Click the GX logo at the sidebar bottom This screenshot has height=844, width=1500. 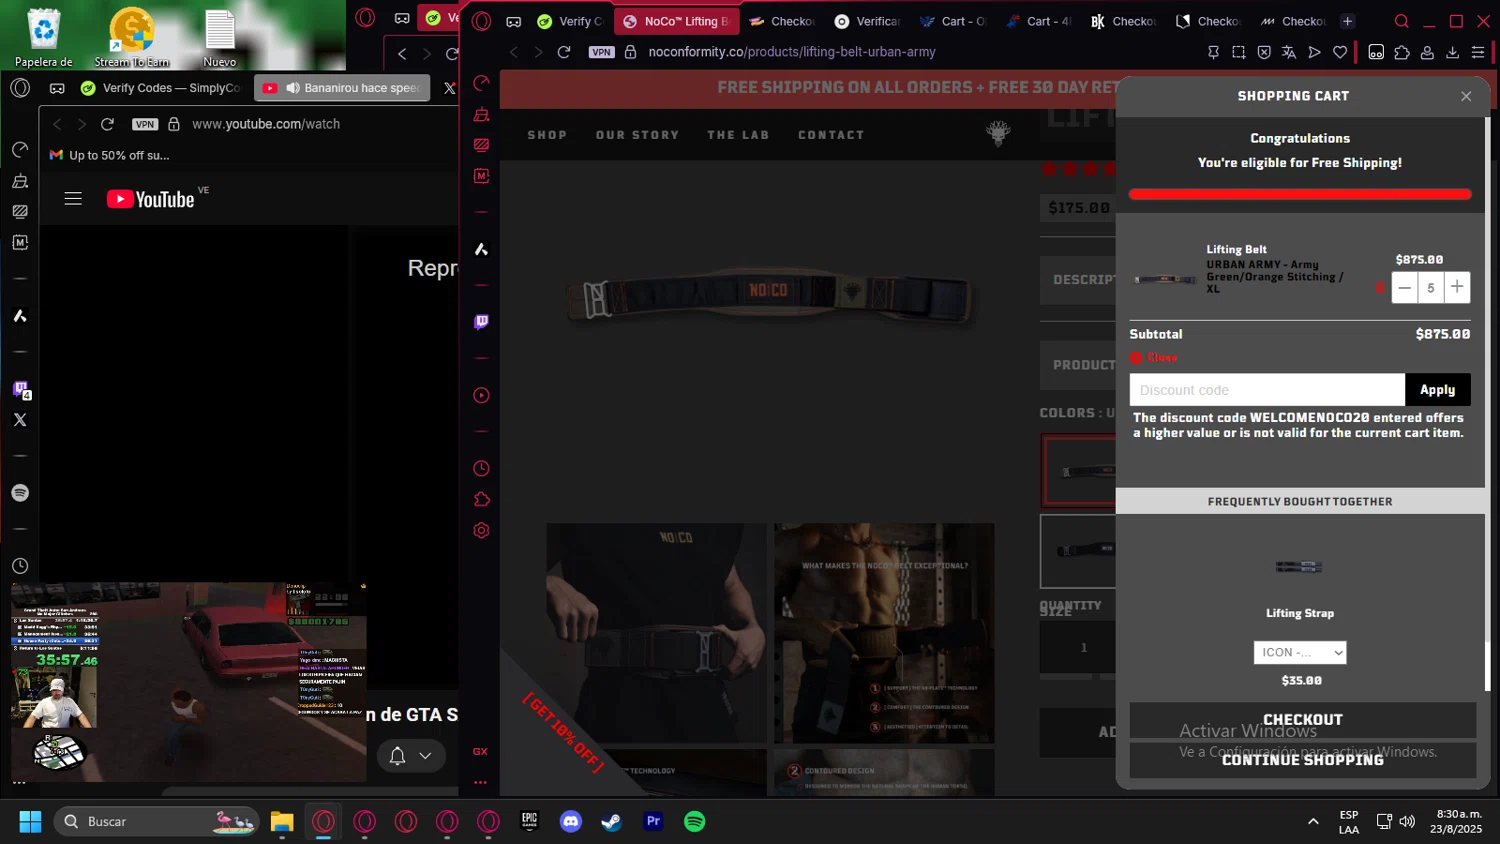480,751
